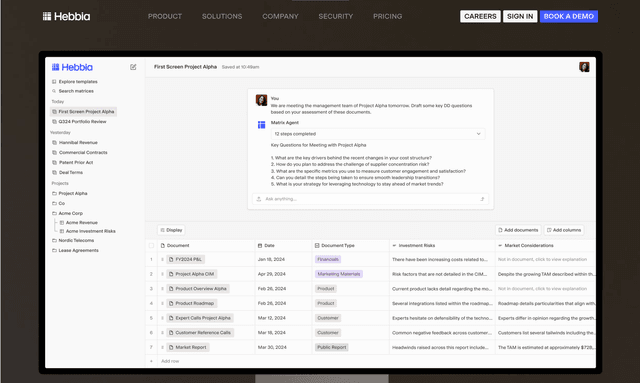Open the COMPANY menu
The height and width of the screenshot is (383, 640).
(x=280, y=16)
